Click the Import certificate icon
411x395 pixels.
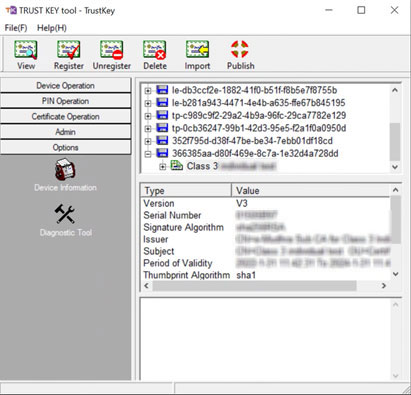point(197,50)
